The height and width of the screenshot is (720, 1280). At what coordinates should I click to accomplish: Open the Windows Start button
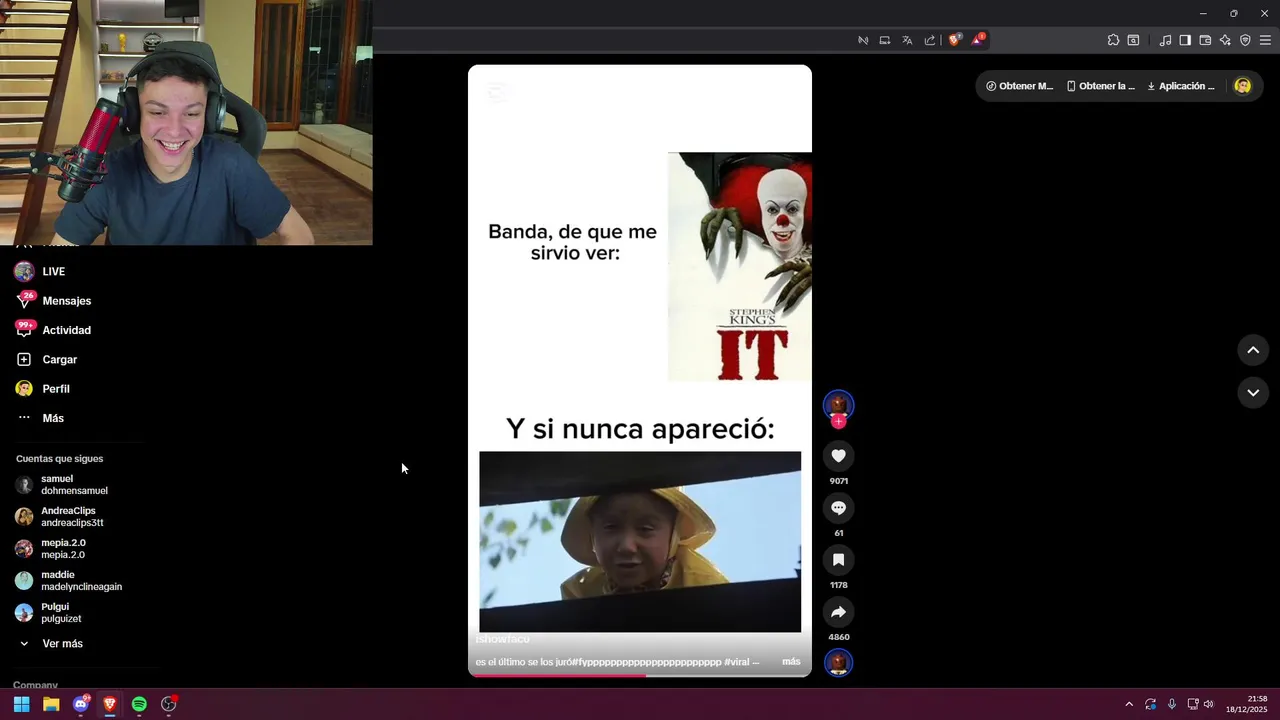pyautogui.click(x=21, y=704)
